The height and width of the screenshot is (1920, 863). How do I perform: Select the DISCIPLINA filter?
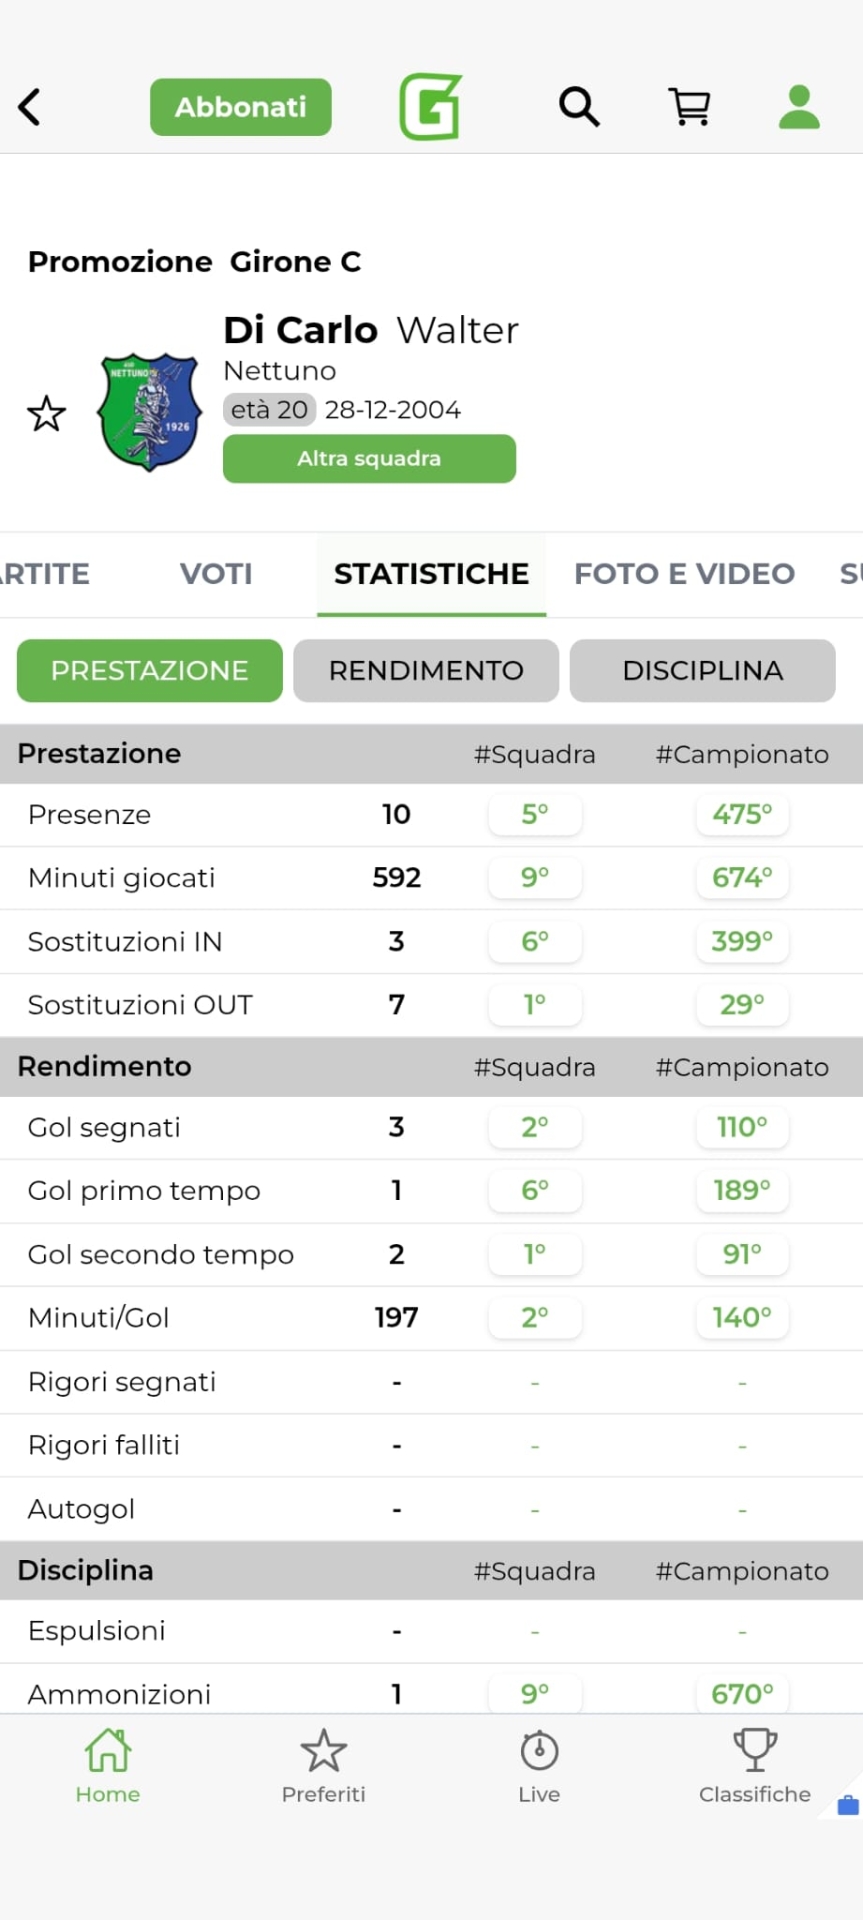click(x=702, y=671)
